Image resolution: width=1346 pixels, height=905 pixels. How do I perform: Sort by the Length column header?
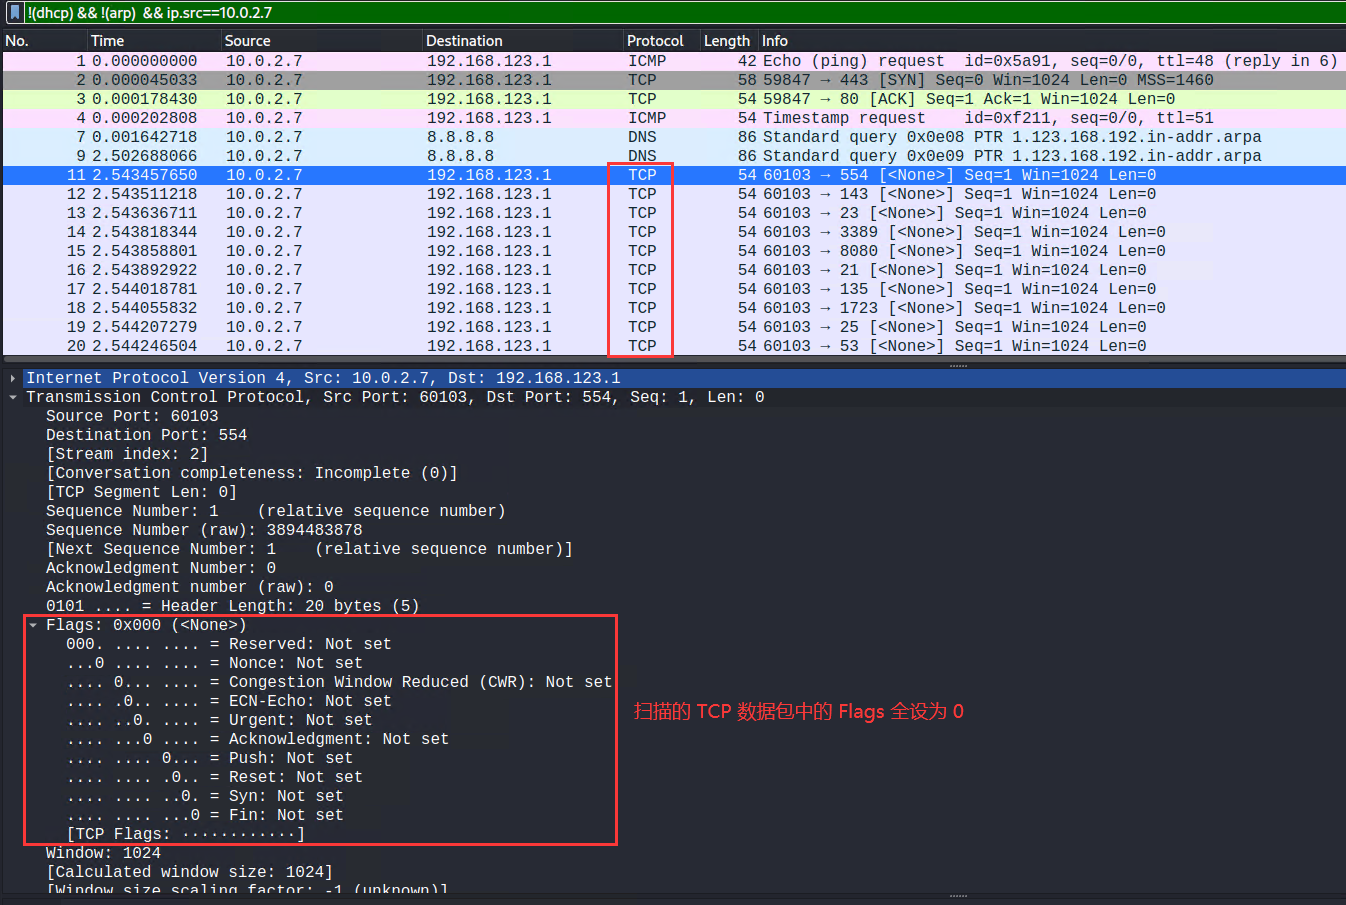(728, 41)
